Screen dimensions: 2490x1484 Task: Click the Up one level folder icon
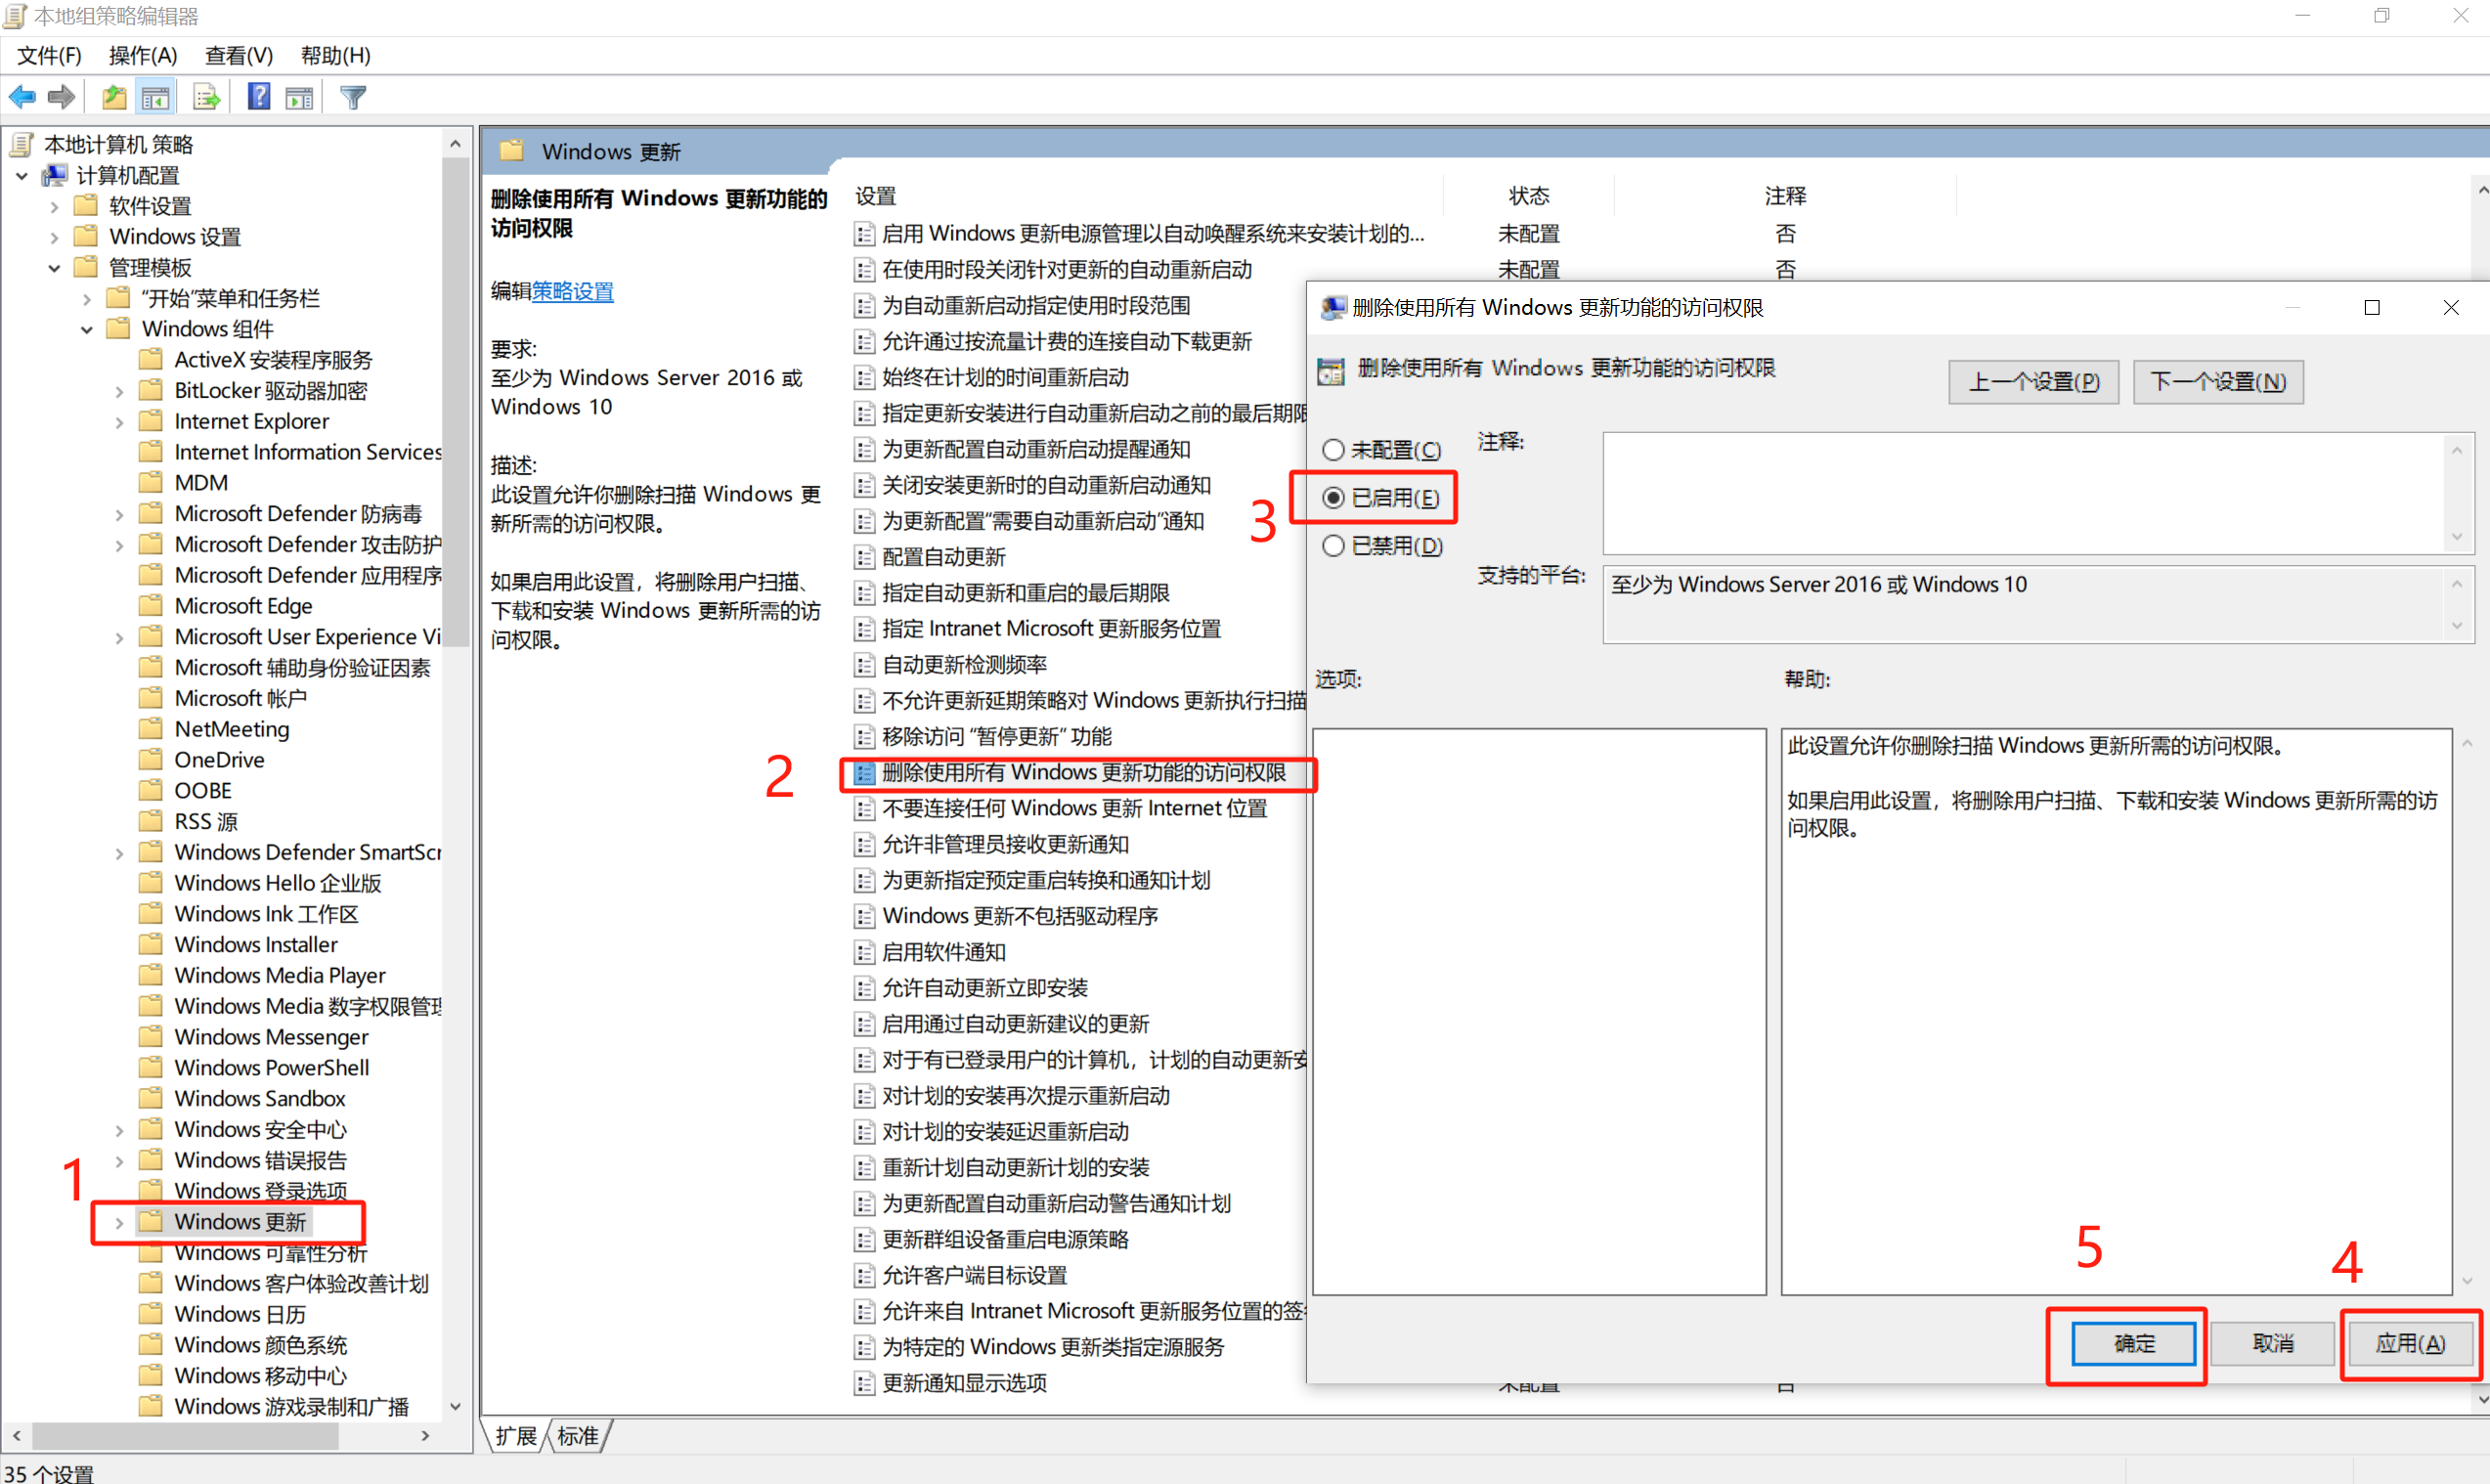tap(114, 97)
